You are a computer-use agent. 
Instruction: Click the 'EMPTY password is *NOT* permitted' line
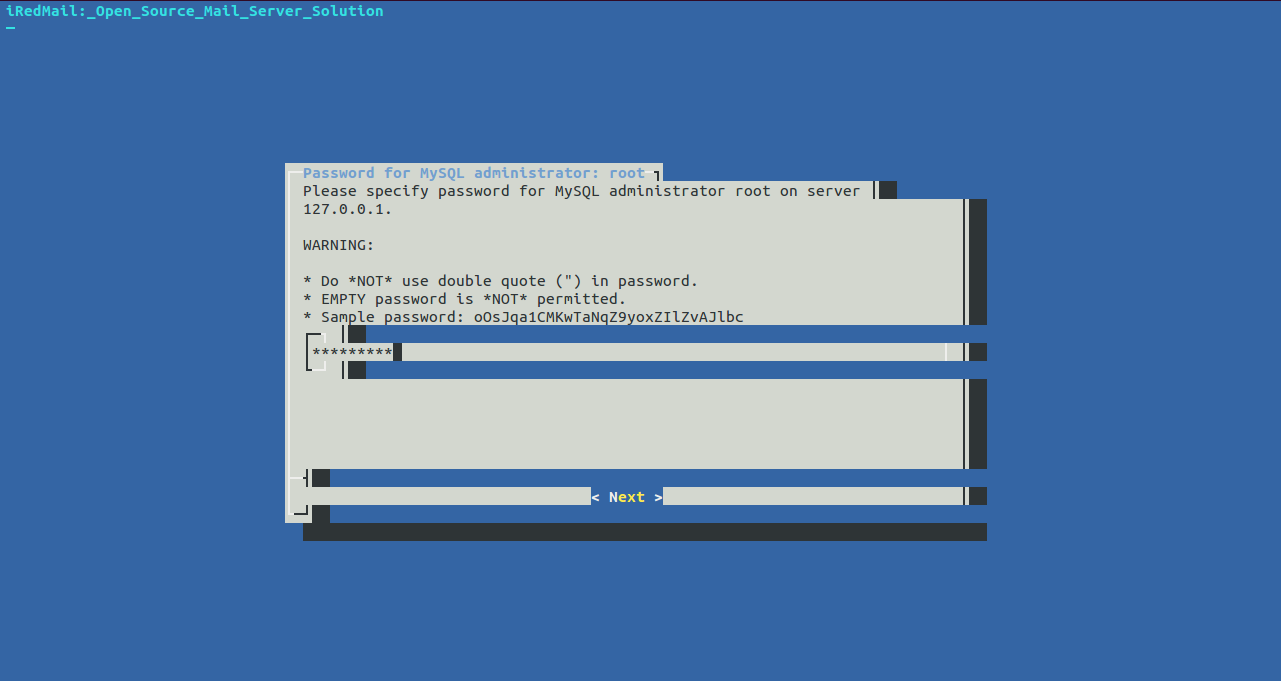465,299
